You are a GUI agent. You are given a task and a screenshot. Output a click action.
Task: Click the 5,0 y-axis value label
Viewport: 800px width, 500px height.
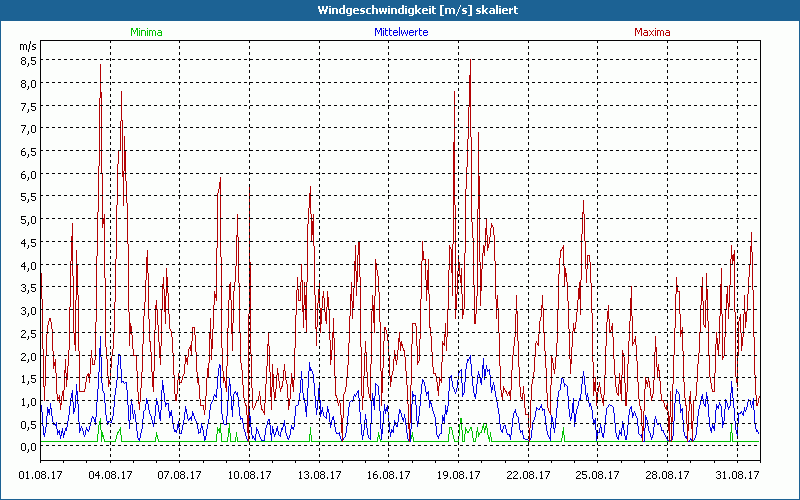pyautogui.click(x=28, y=219)
